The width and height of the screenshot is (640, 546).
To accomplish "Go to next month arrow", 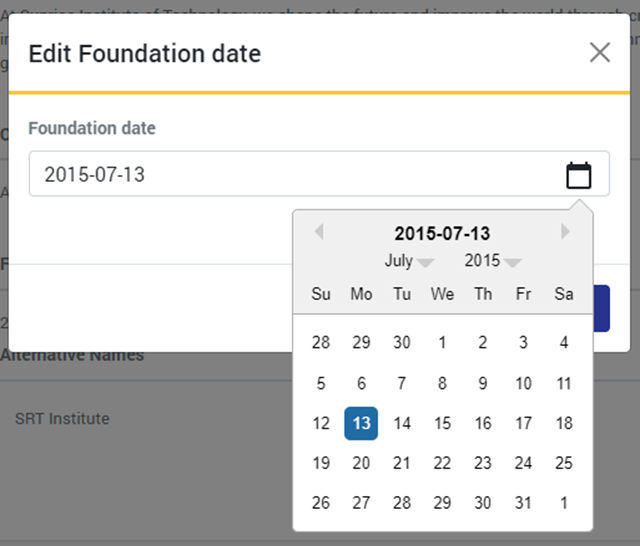I will (x=566, y=232).
